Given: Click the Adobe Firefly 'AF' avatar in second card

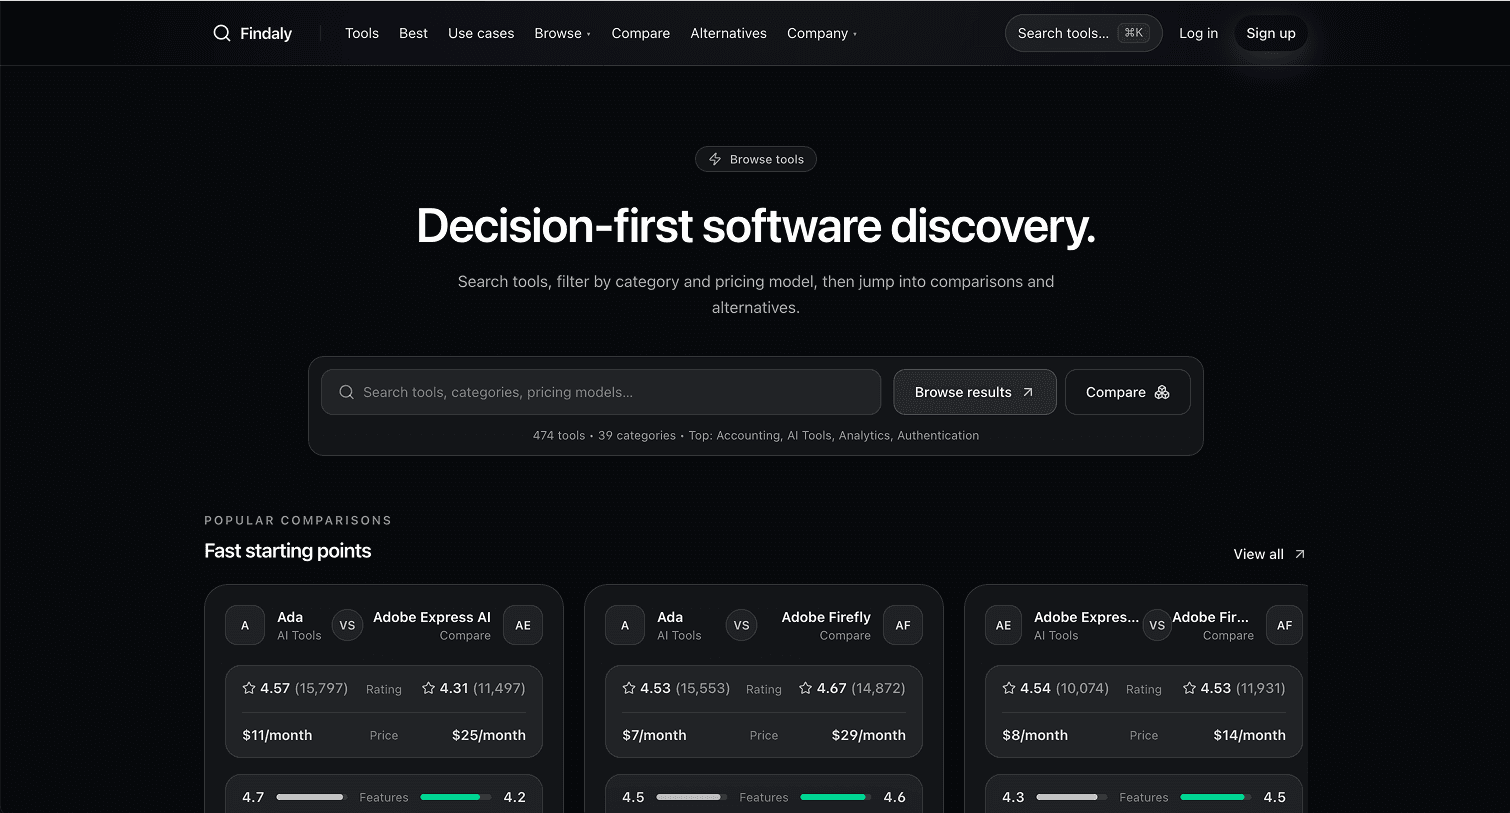Looking at the screenshot, I should click(902, 625).
